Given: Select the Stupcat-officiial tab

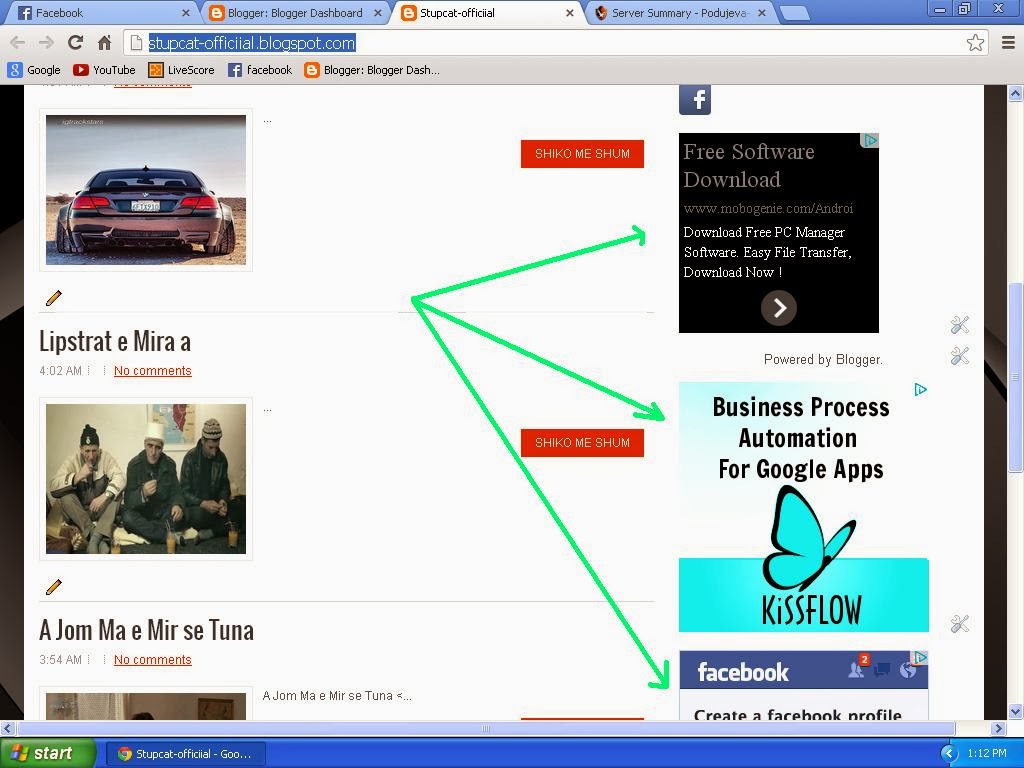Looking at the screenshot, I should (487, 13).
